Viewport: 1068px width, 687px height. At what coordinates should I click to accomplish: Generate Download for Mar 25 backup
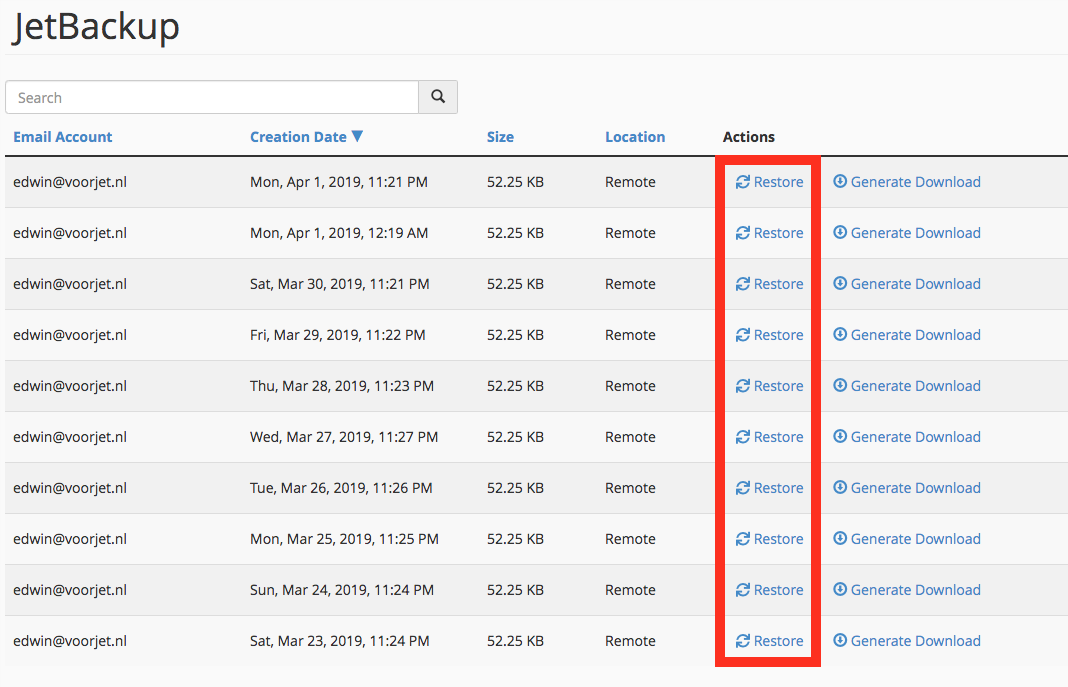[x=907, y=539]
